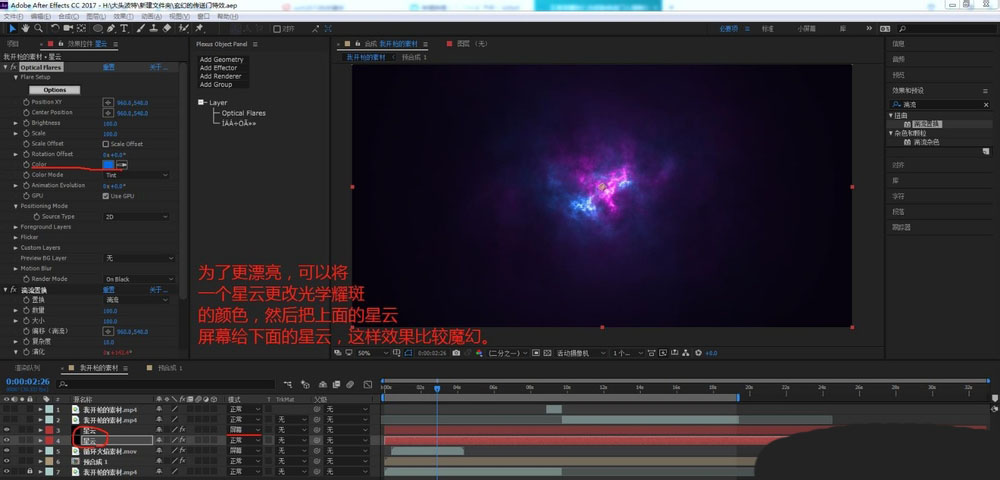Expand the Foreground Layers group
The height and width of the screenshot is (480, 1000).
[16, 227]
